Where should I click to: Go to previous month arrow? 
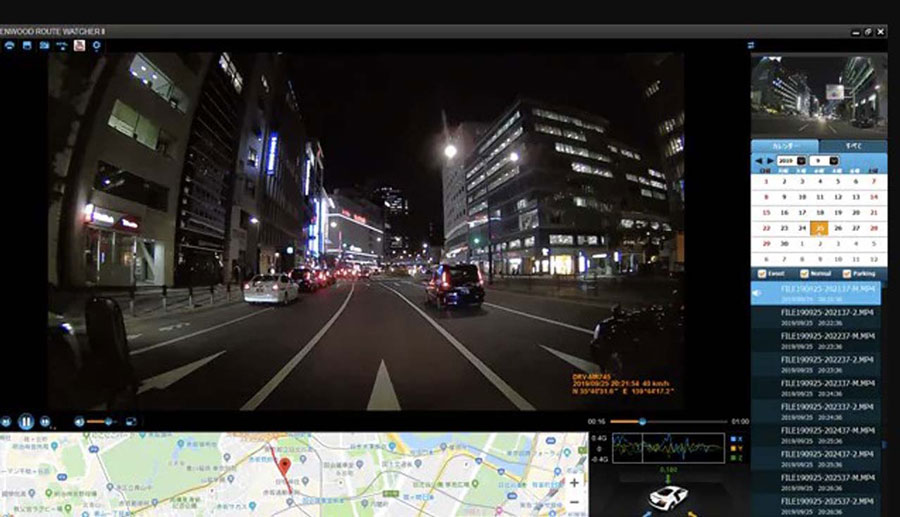pos(759,161)
